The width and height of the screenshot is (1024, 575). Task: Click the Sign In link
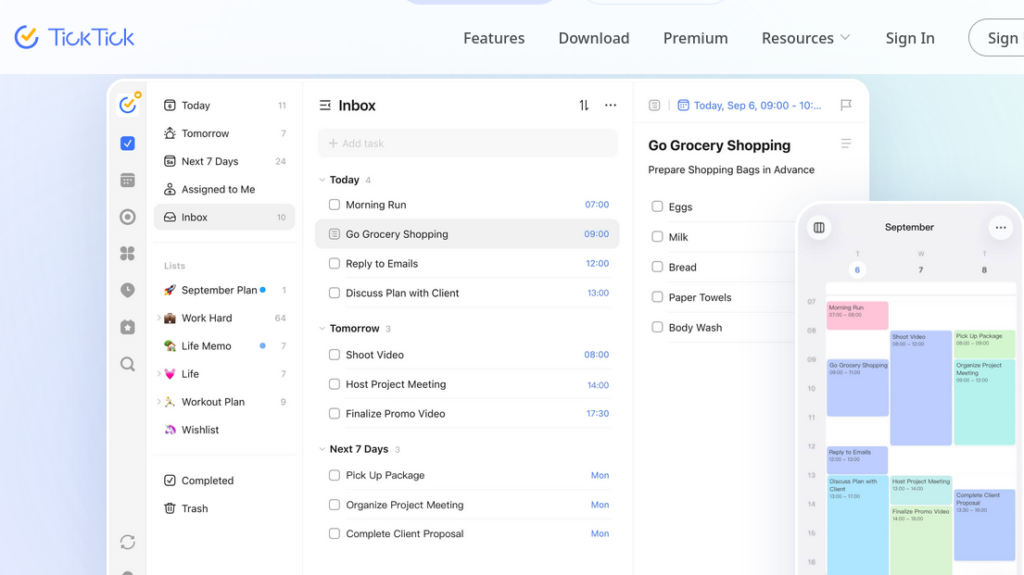point(910,38)
